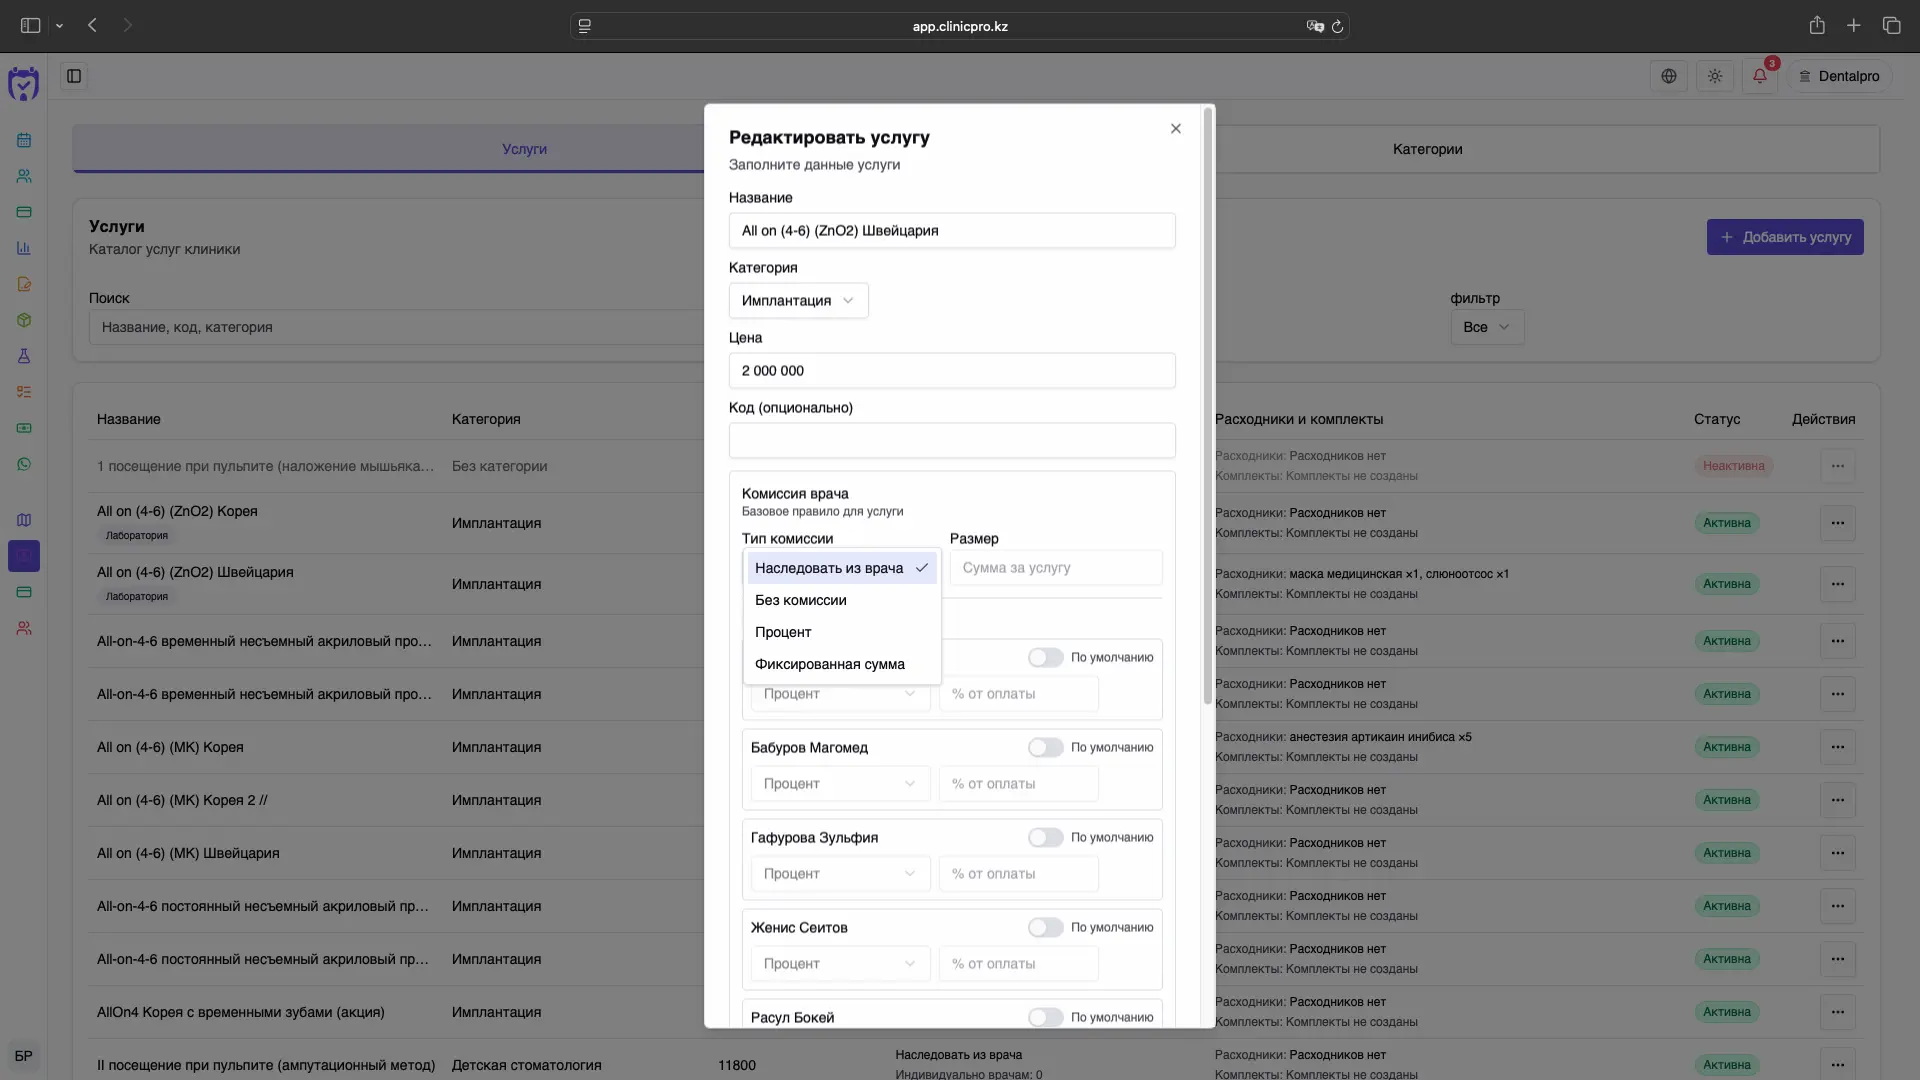Click % от оплаты field for Бабуров Магомед
The image size is (1920, 1080).
click(1018, 784)
